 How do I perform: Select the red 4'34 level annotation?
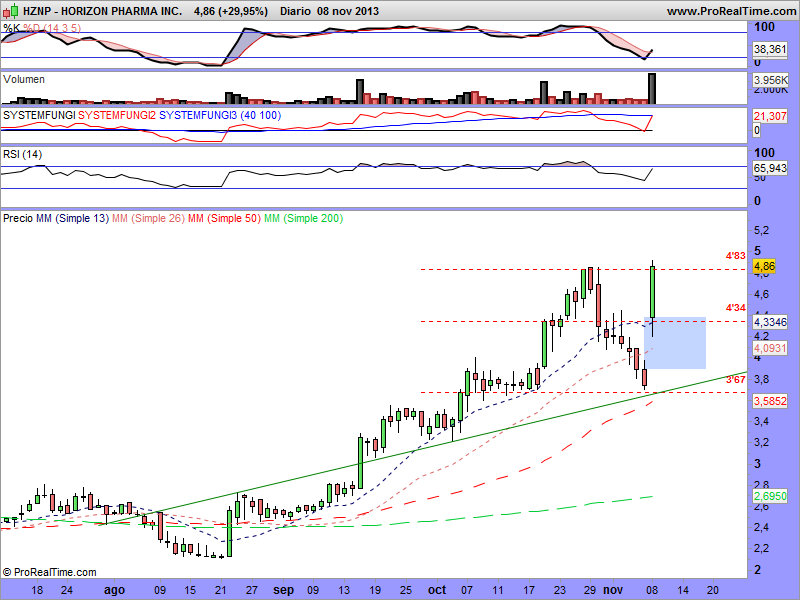[x=736, y=308]
